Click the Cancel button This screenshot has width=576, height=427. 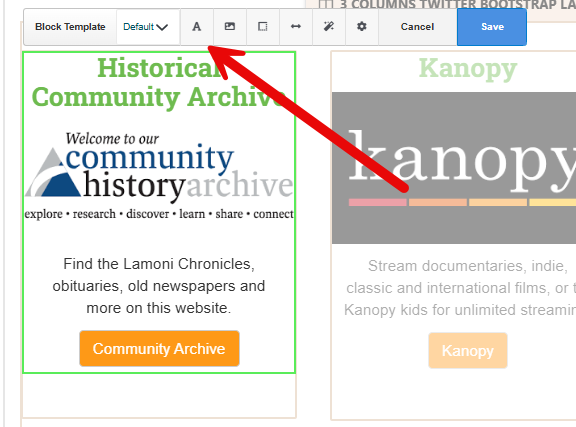point(418,27)
